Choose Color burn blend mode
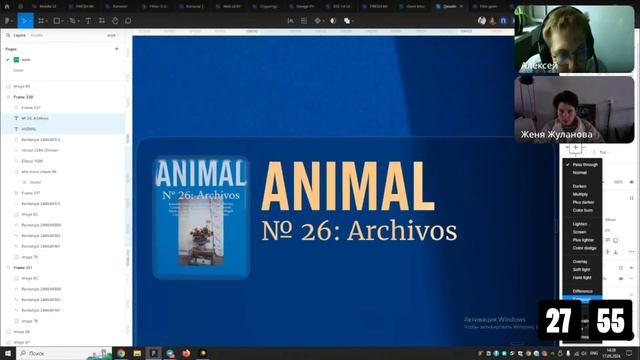Image resolution: width=640 pixels, height=360 pixels. click(x=582, y=210)
